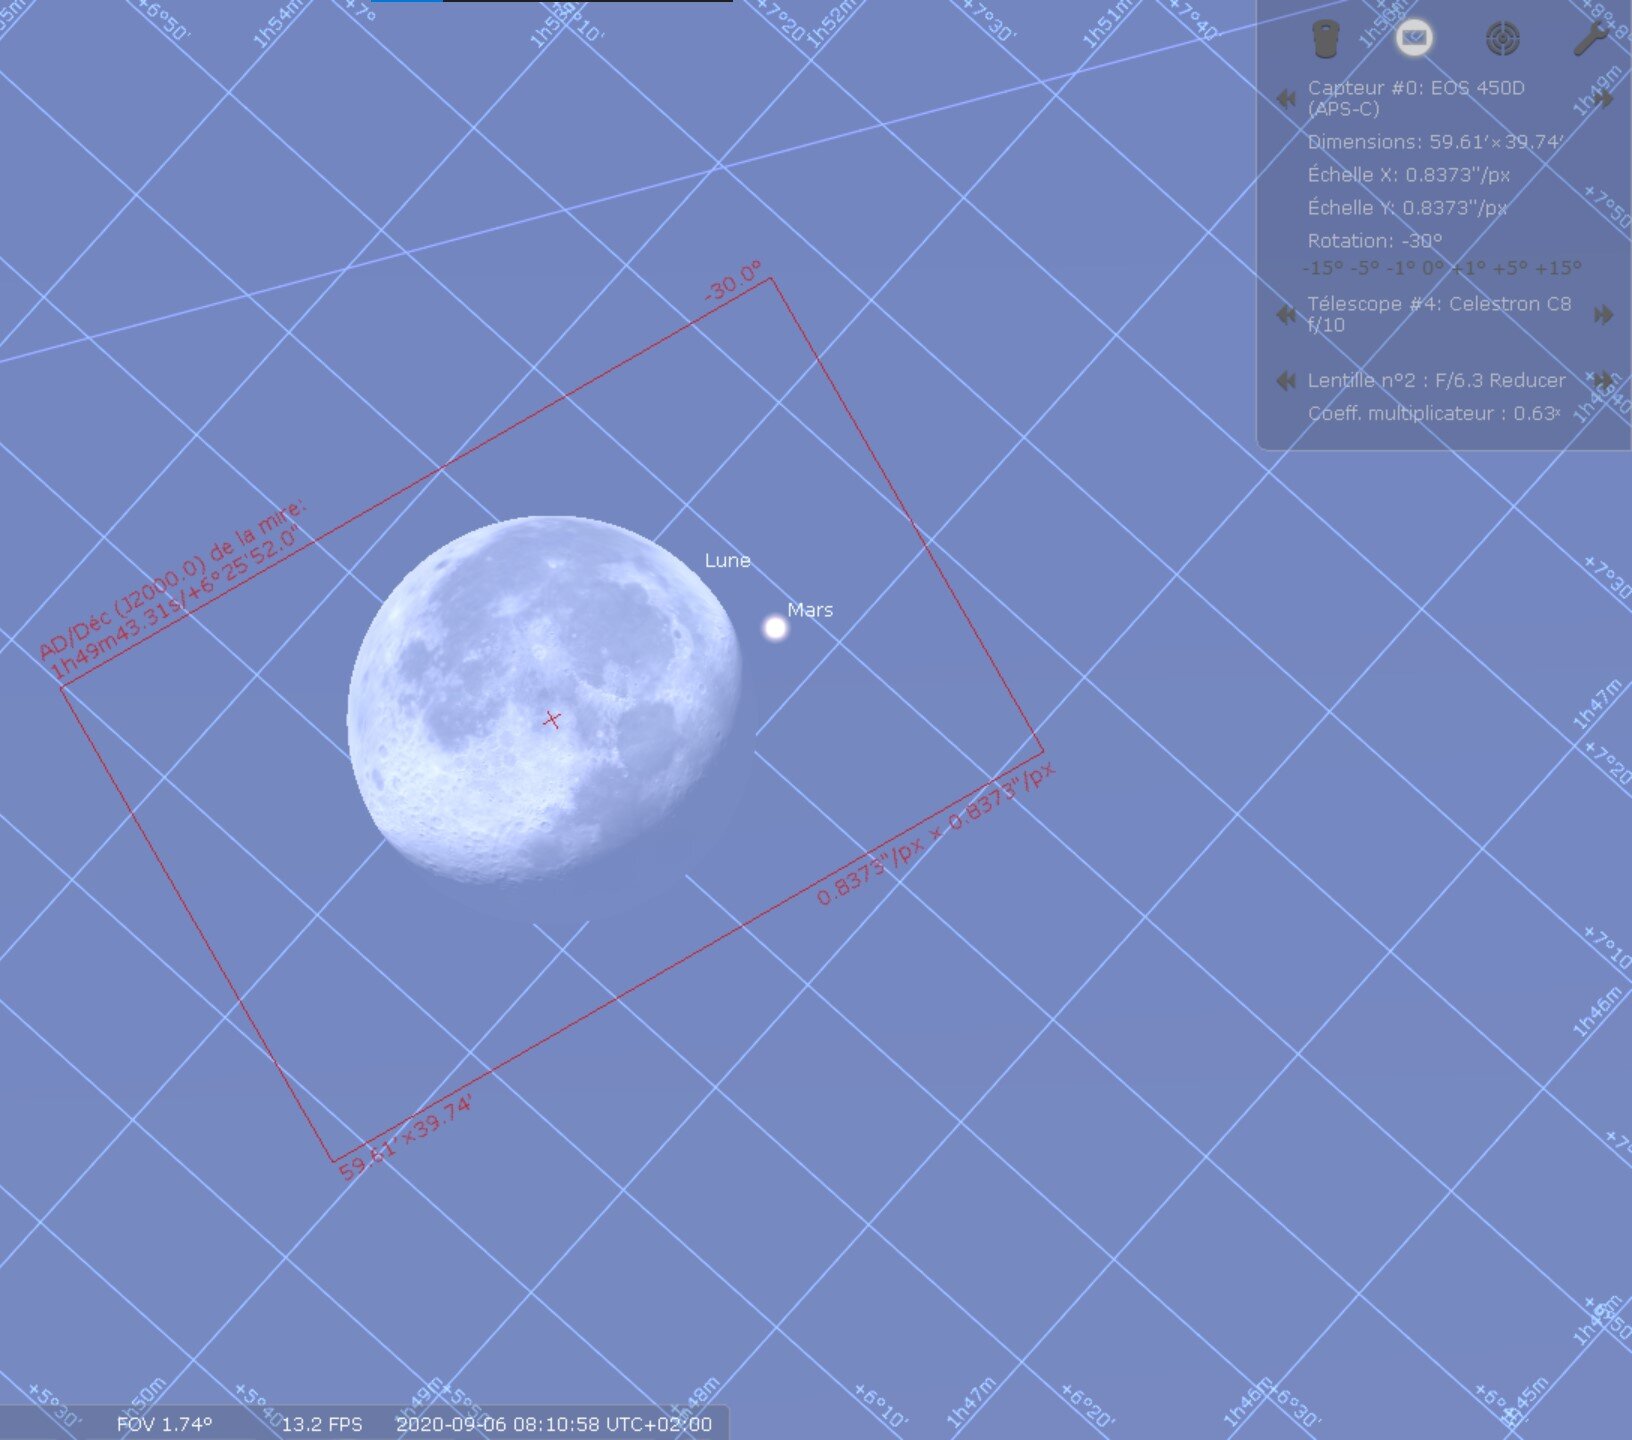Select the Moon labeled Lune

pos(545,700)
